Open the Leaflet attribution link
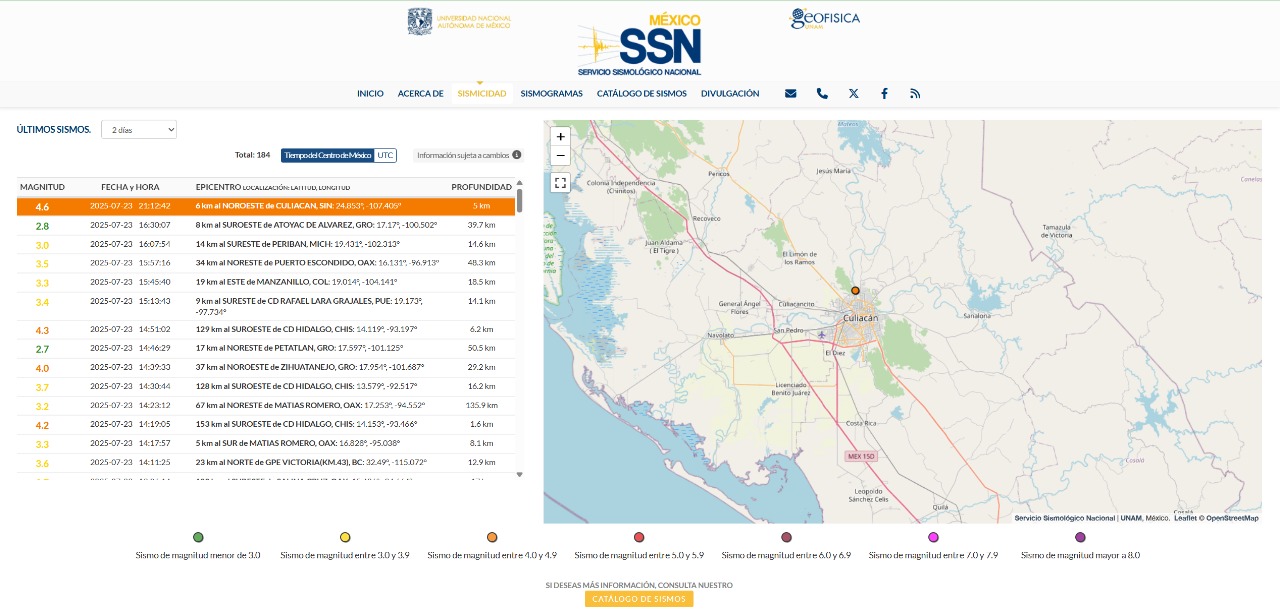Viewport: 1280px width, 609px height. (x=1184, y=518)
